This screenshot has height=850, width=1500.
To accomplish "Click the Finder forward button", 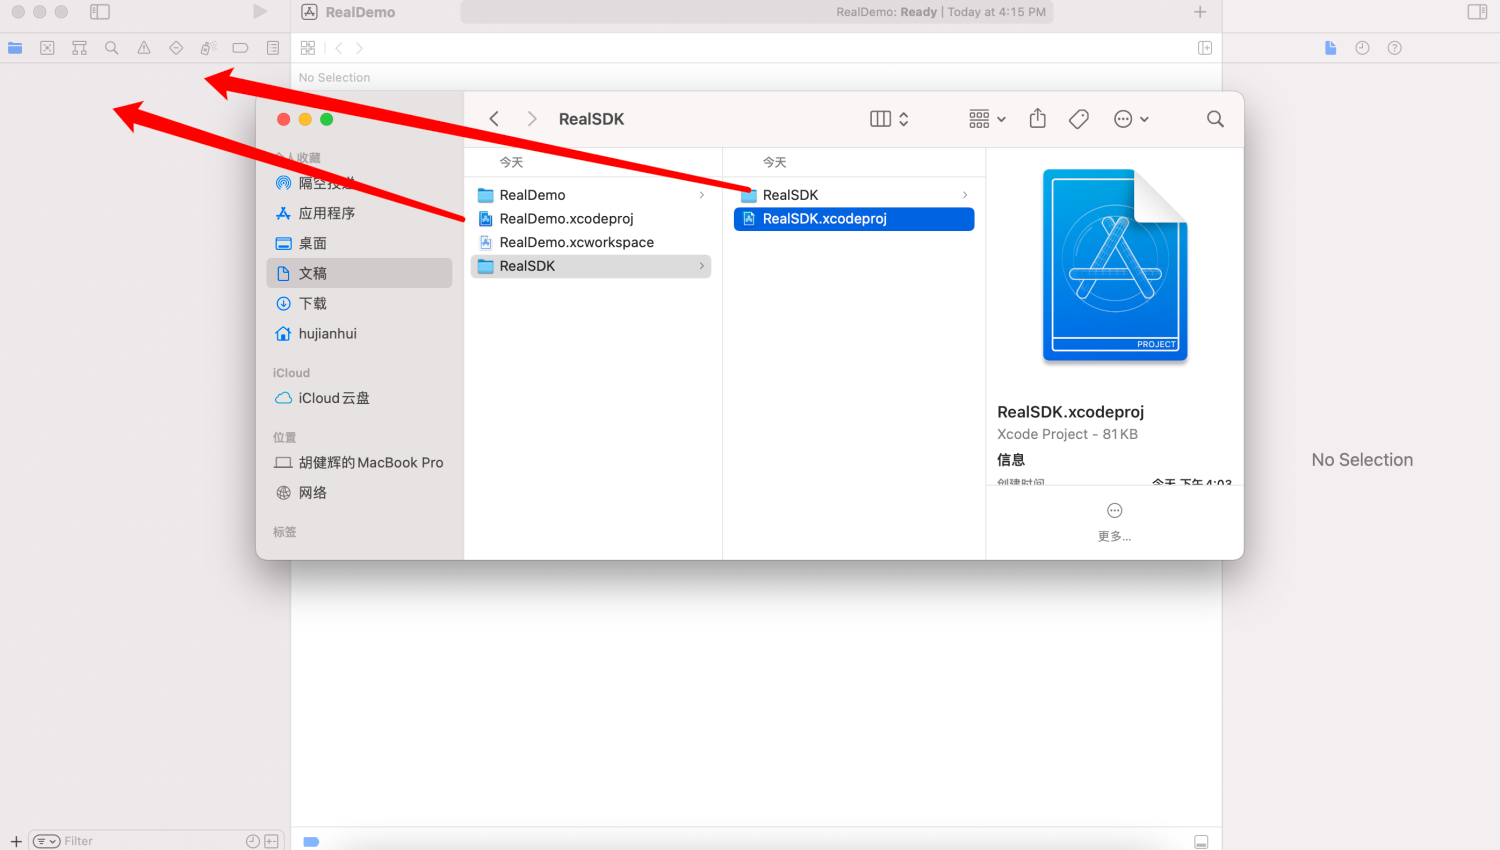I will click(x=532, y=119).
